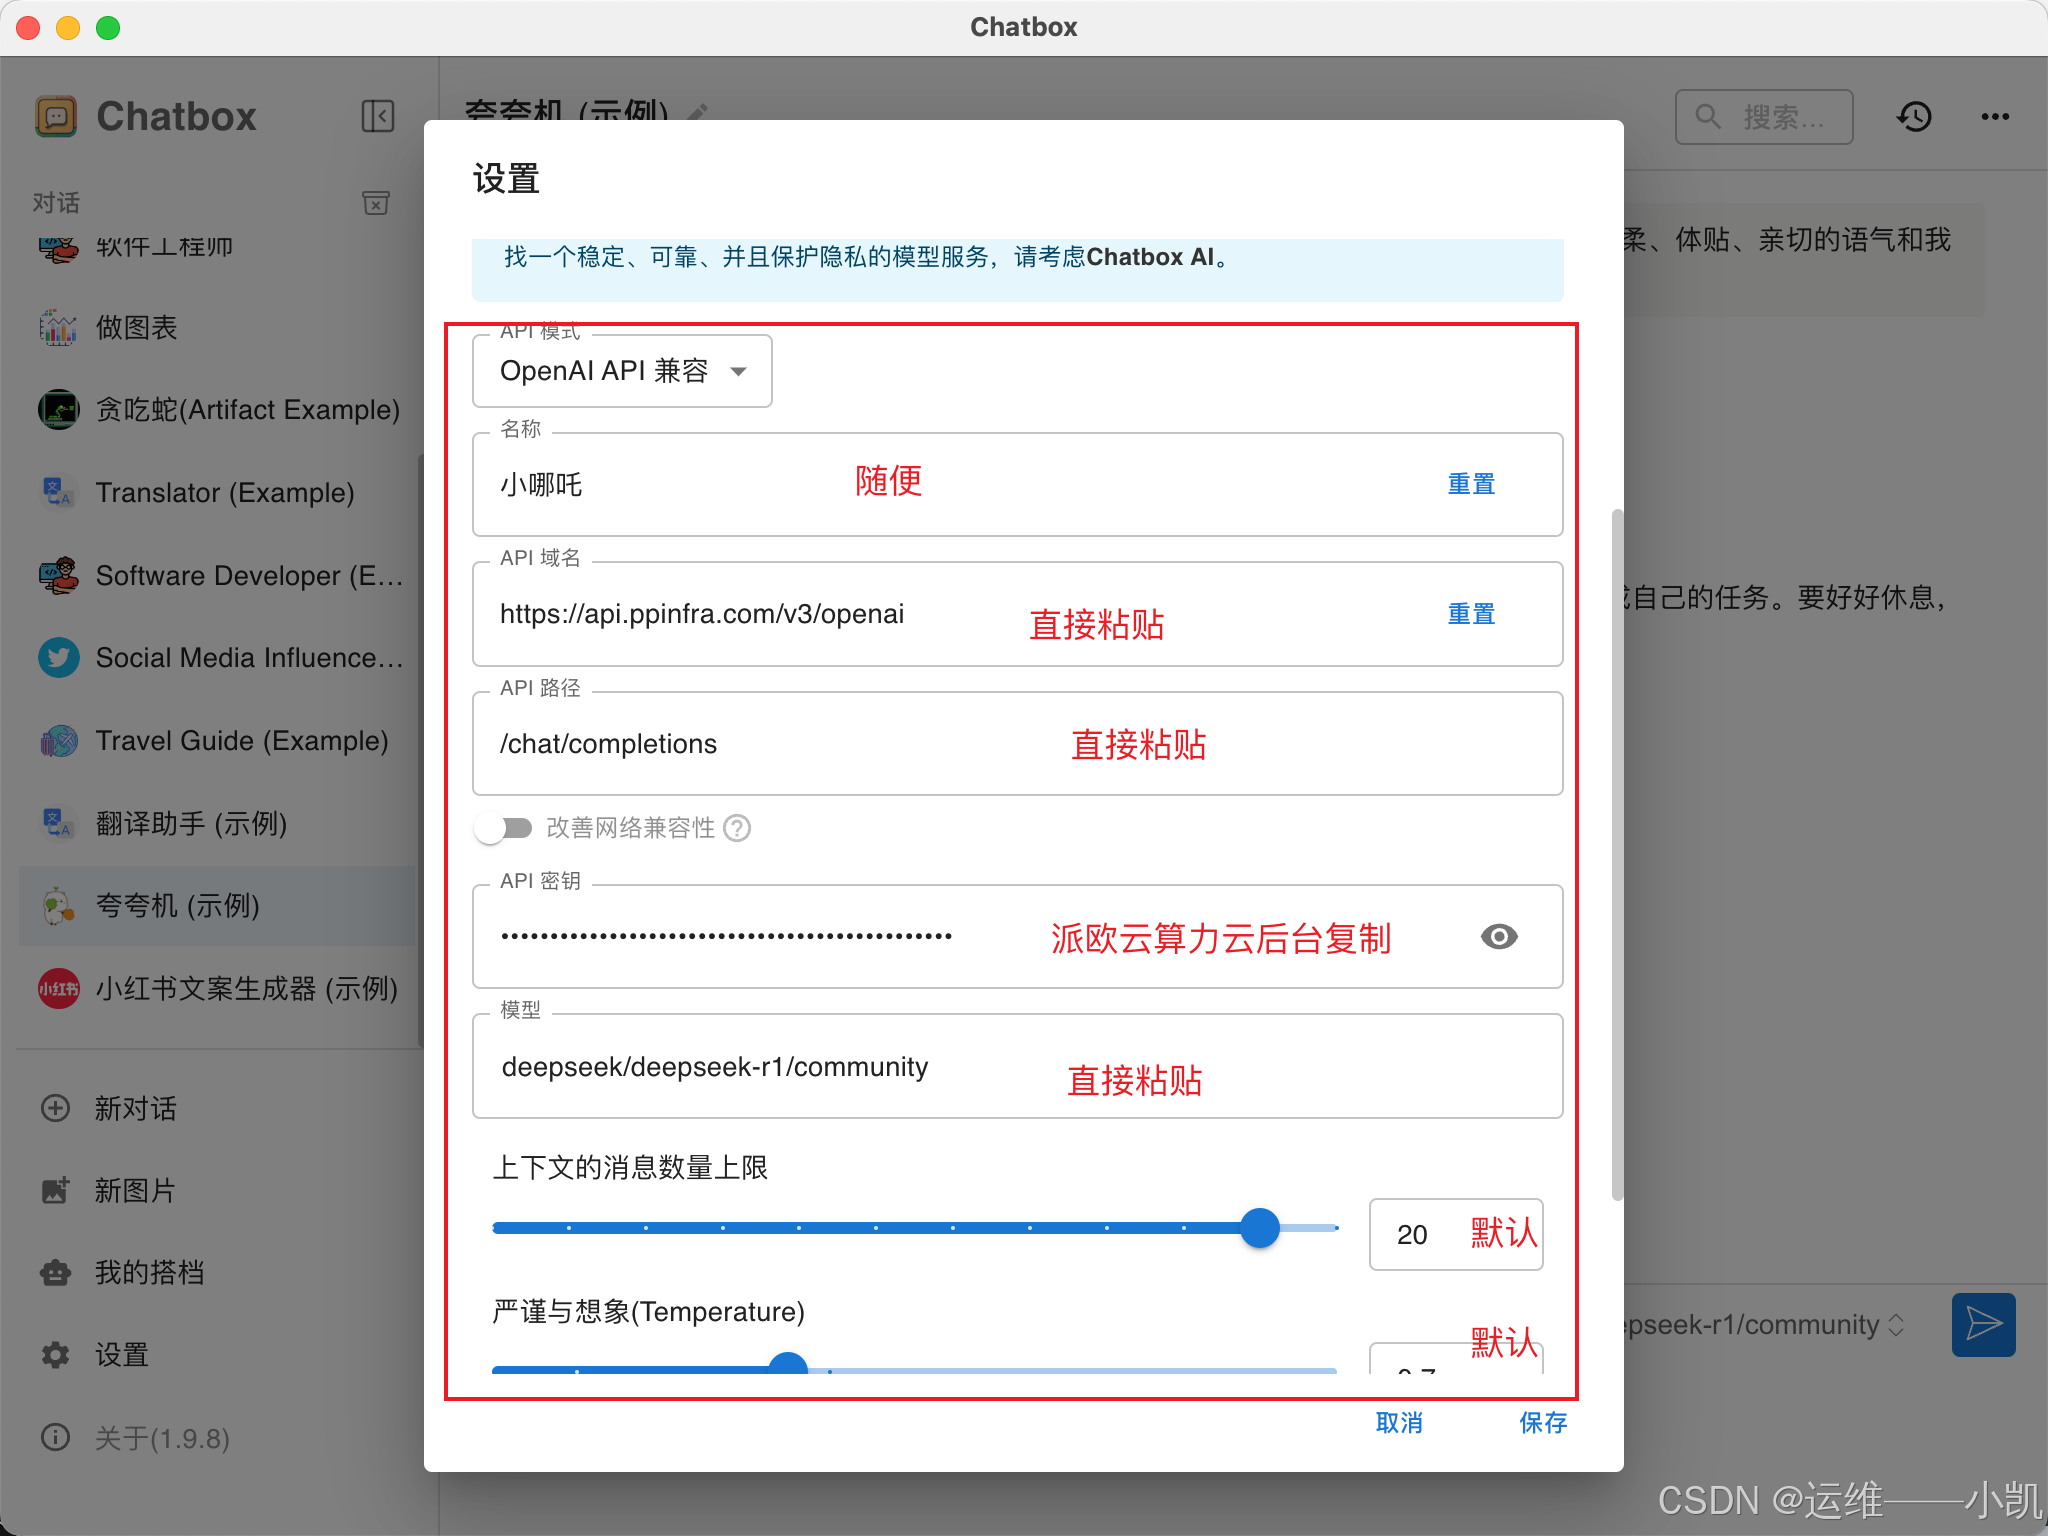The width and height of the screenshot is (2048, 1536).
Task: Click the pencil edit icon beside chat title
Action: [x=698, y=111]
